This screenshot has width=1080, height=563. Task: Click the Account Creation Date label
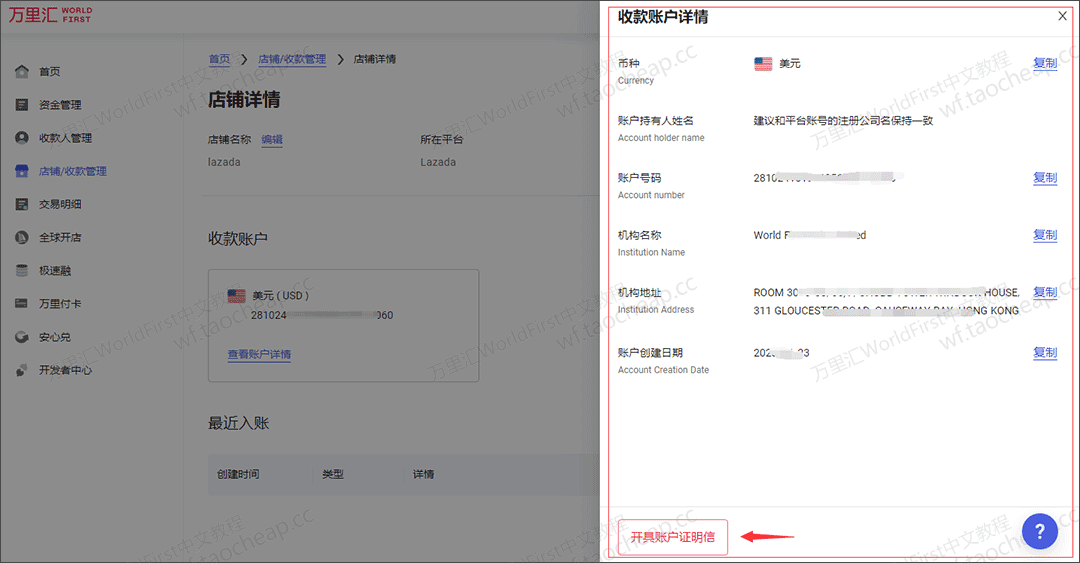click(x=663, y=370)
